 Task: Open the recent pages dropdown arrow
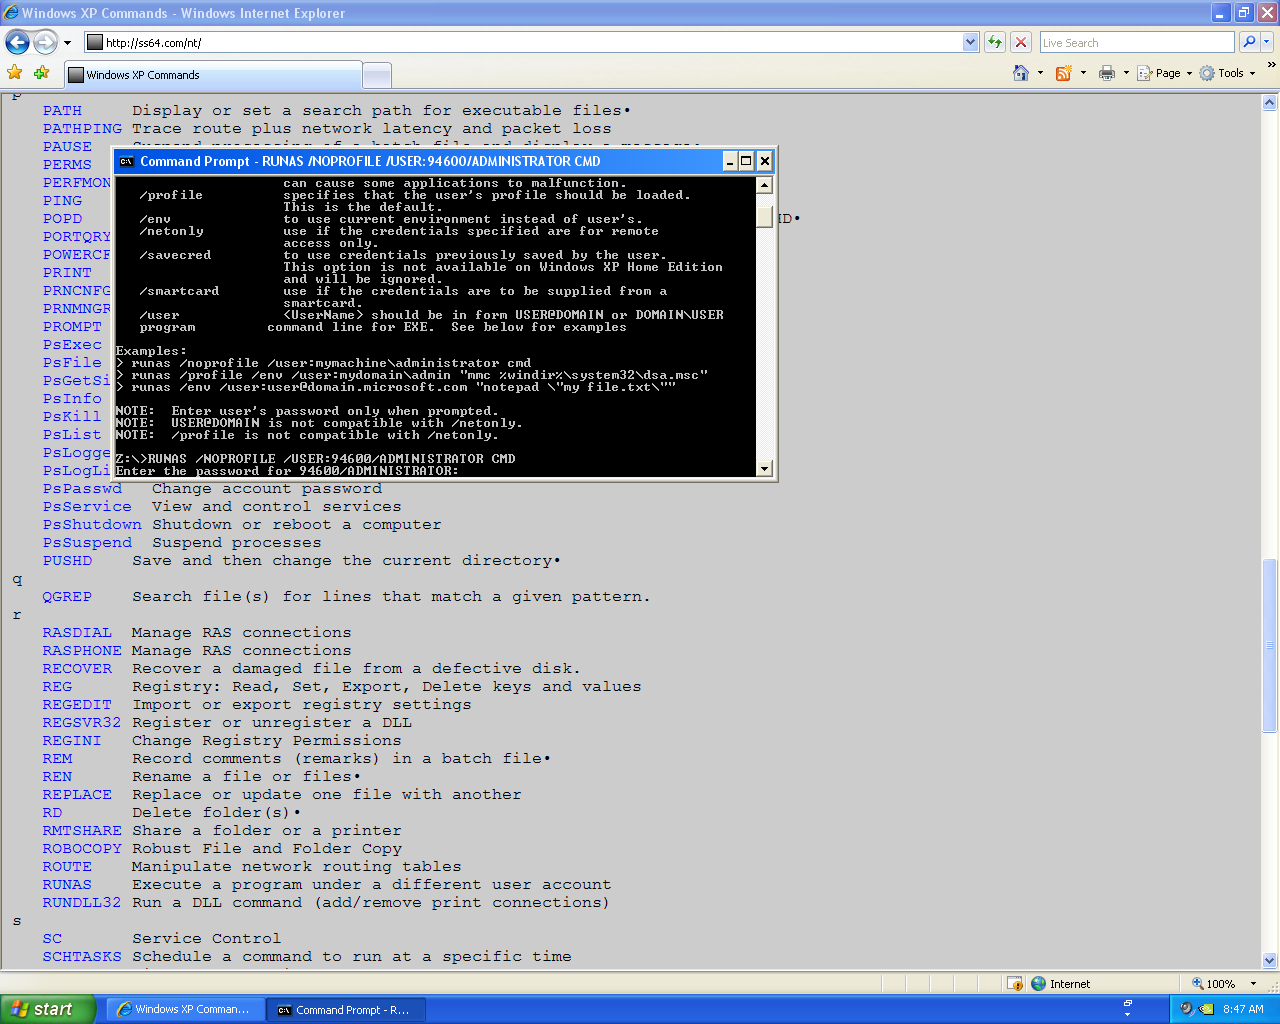pyautogui.click(x=67, y=43)
